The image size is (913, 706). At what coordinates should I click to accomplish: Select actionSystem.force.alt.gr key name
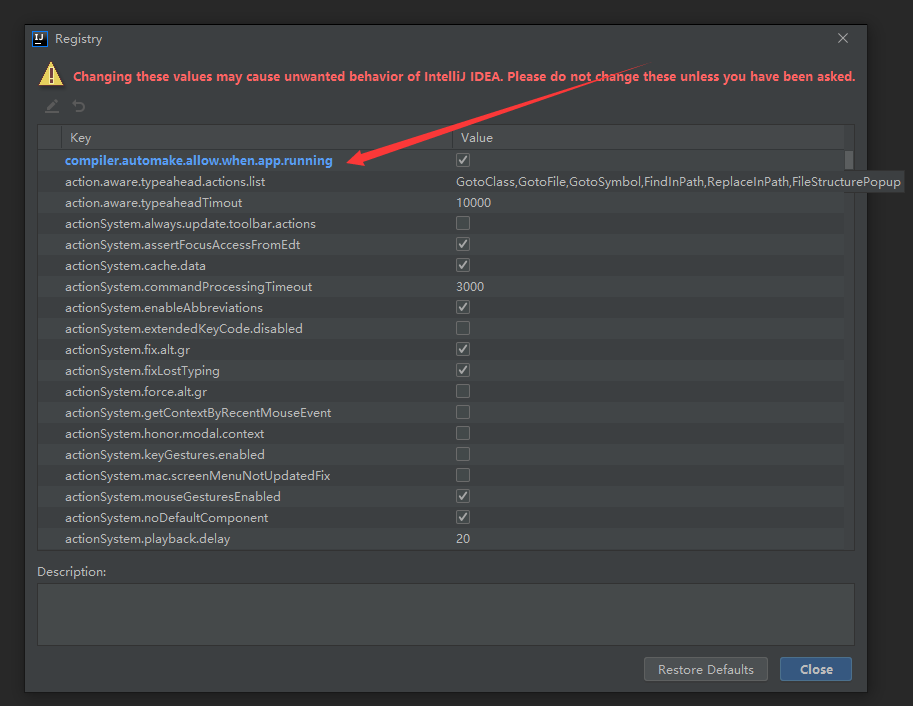(x=136, y=391)
